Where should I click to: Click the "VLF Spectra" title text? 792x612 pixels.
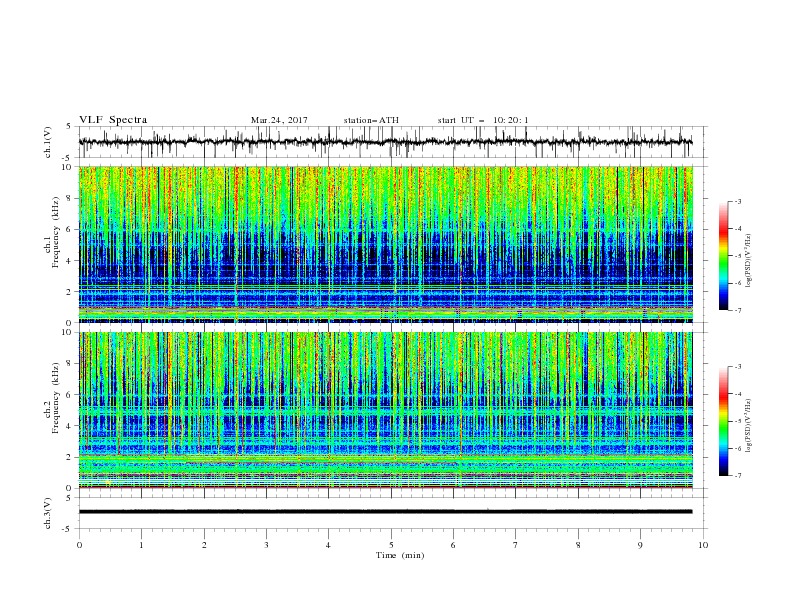coord(113,120)
